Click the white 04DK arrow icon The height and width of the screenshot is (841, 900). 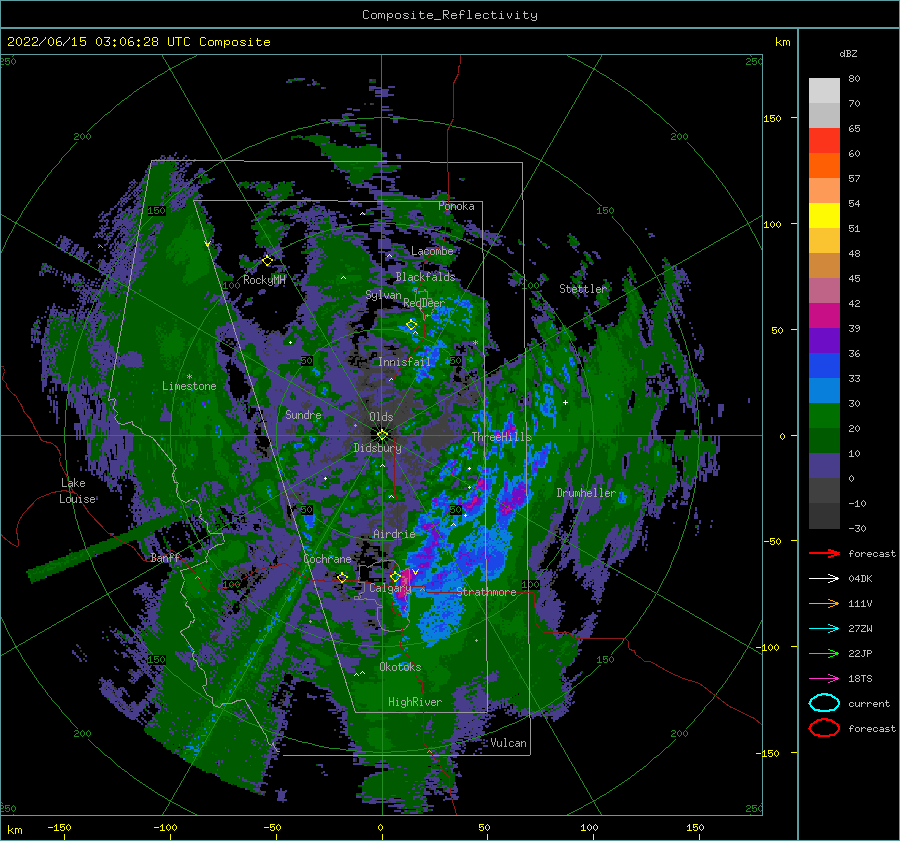[x=824, y=579]
